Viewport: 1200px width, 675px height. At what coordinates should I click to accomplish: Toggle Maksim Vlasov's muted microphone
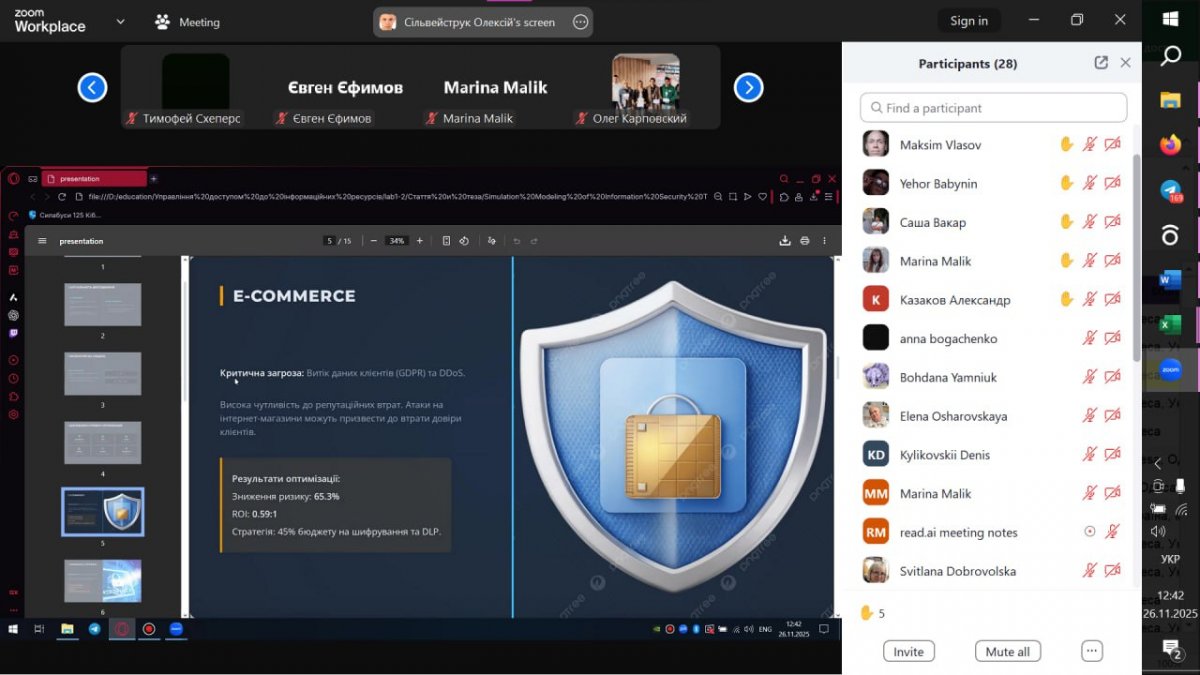point(1090,145)
